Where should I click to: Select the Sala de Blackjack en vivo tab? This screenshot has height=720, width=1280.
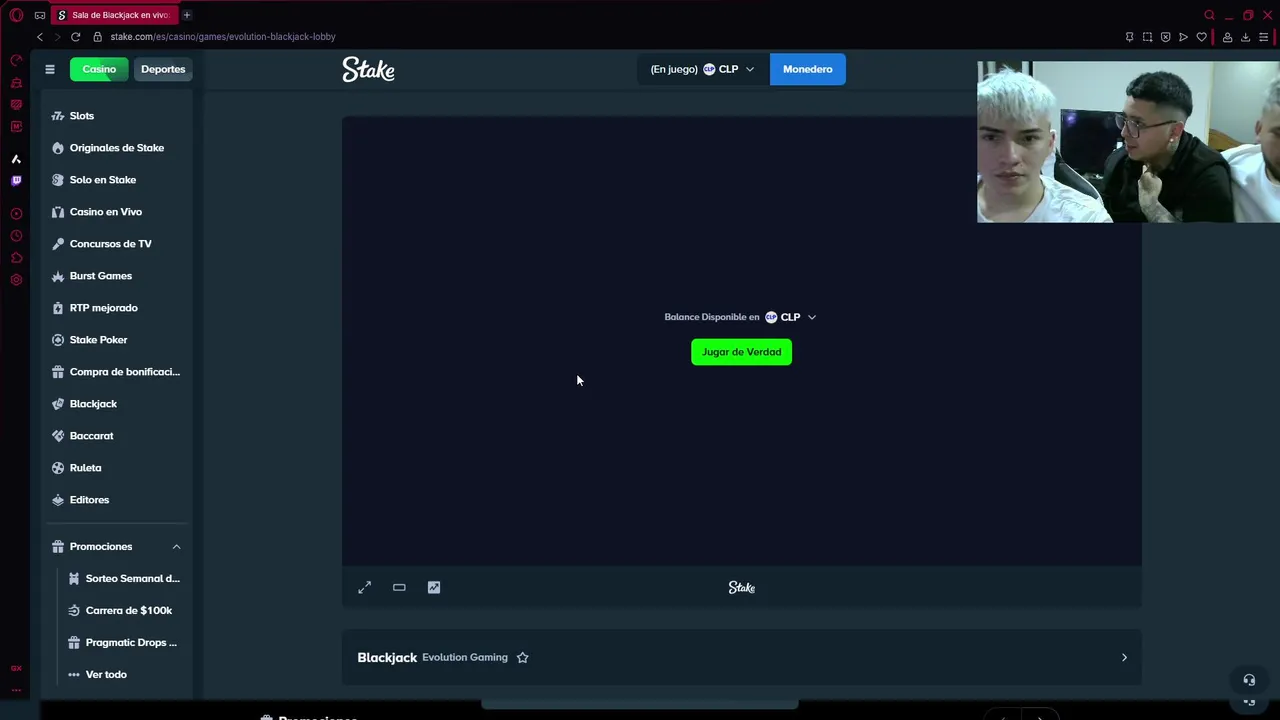point(113,15)
